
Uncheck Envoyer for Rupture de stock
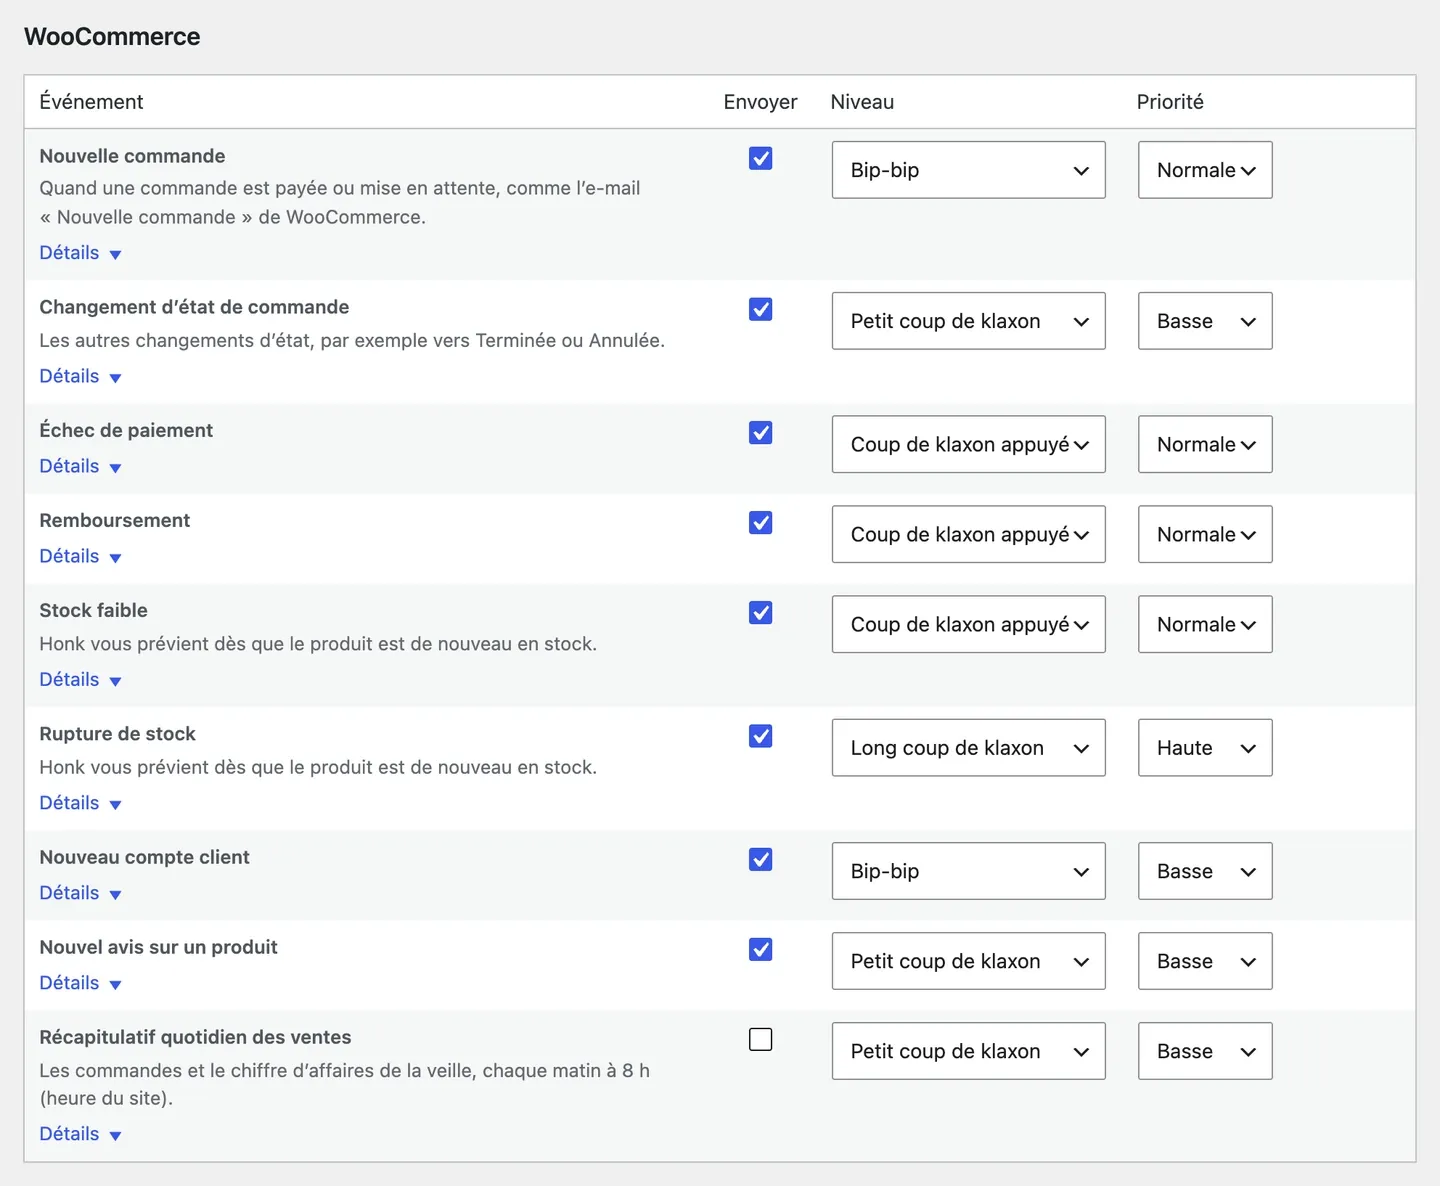760,736
